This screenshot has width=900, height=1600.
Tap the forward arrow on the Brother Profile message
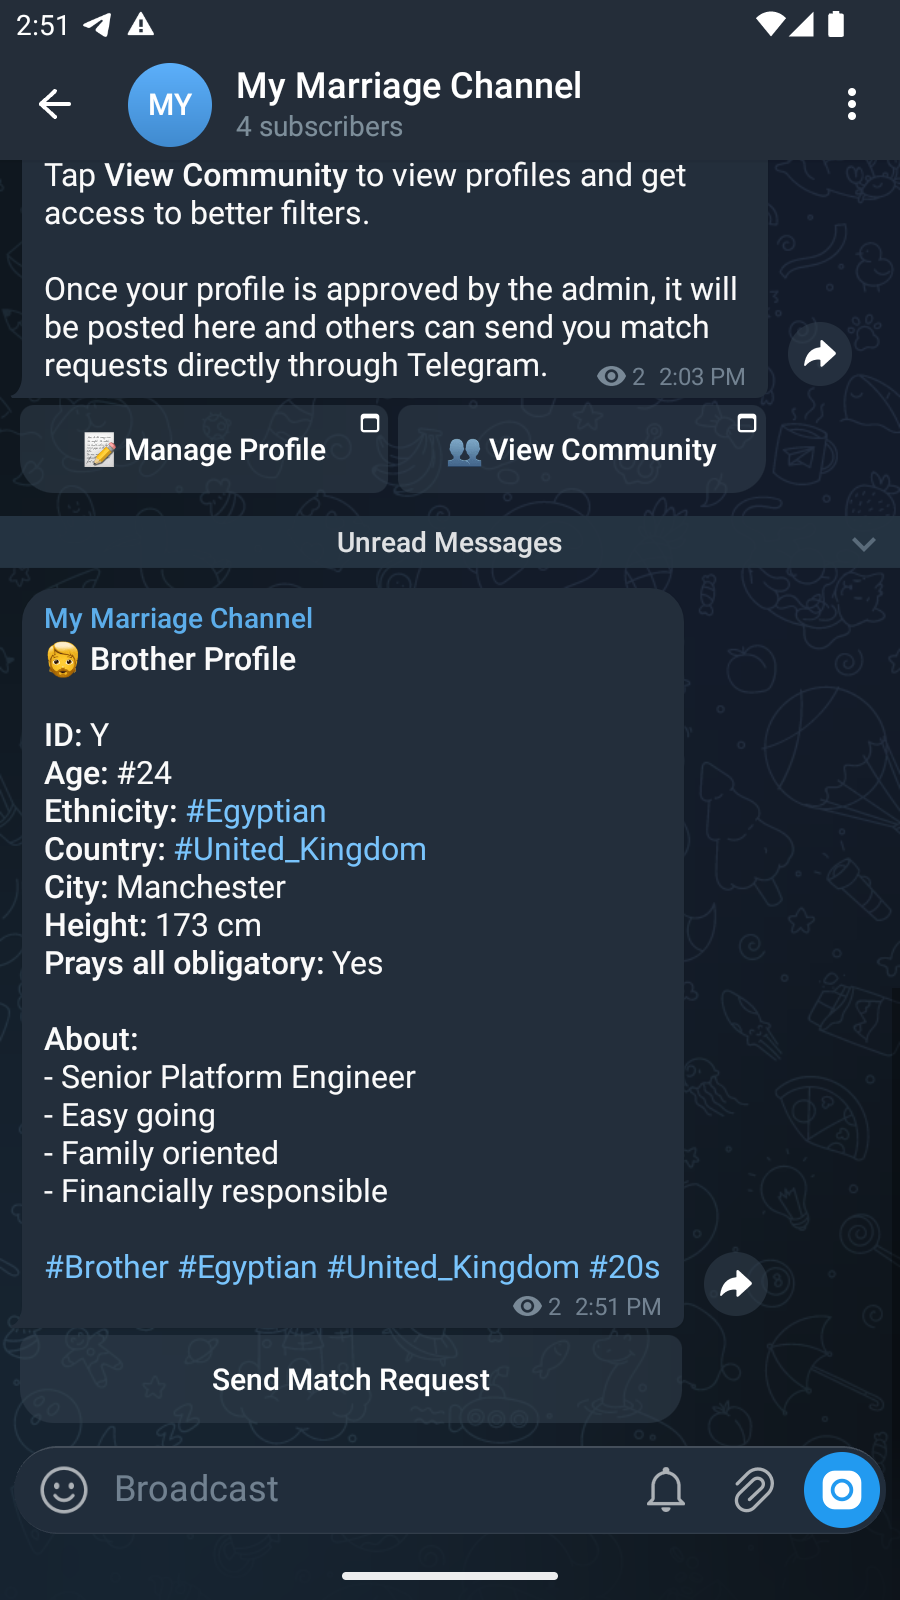click(736, 1284)
